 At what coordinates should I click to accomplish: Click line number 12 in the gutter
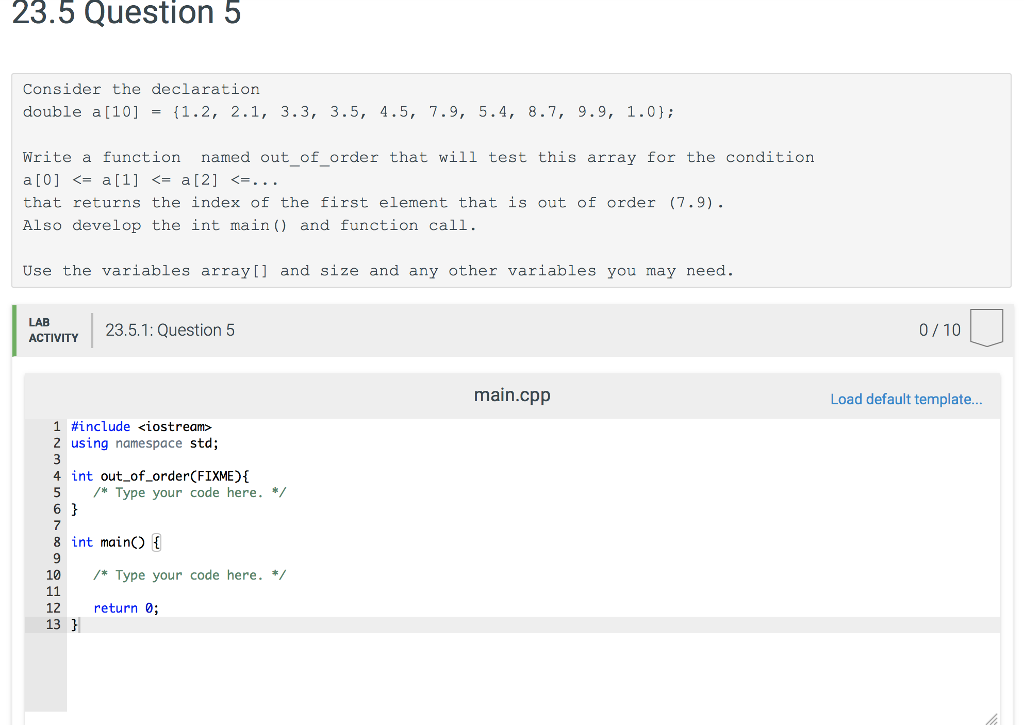pyautogui.click(x=53, y=608)
